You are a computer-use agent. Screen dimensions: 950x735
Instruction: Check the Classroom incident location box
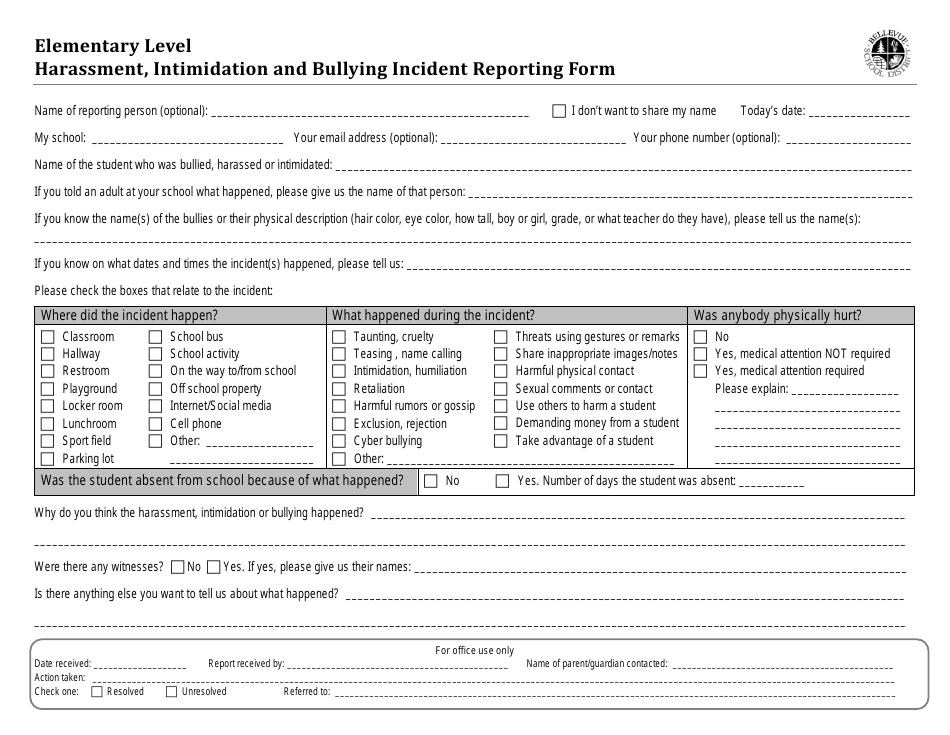pyautogui.click(x=47, y=337)
